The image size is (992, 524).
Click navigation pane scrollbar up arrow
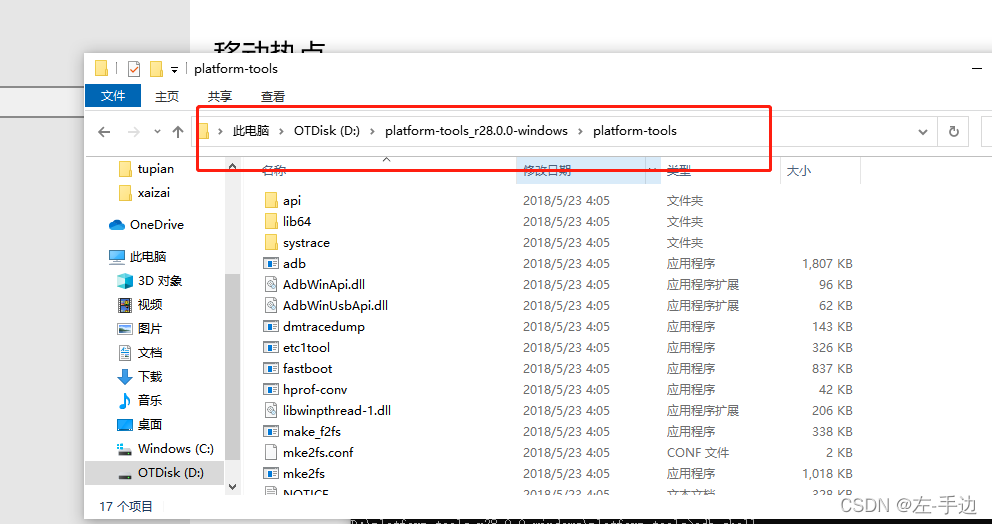pyautogui.click(x=232, y=166)
